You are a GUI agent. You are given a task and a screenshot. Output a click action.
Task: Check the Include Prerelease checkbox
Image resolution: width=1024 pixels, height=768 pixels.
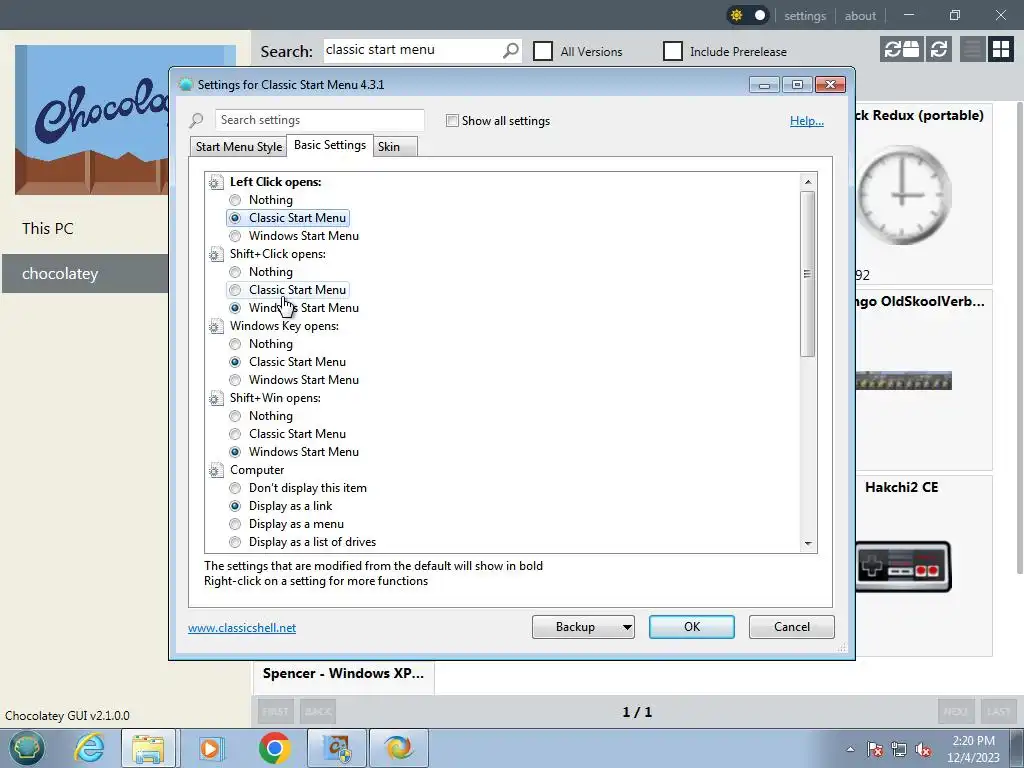(x=673, y=51)
